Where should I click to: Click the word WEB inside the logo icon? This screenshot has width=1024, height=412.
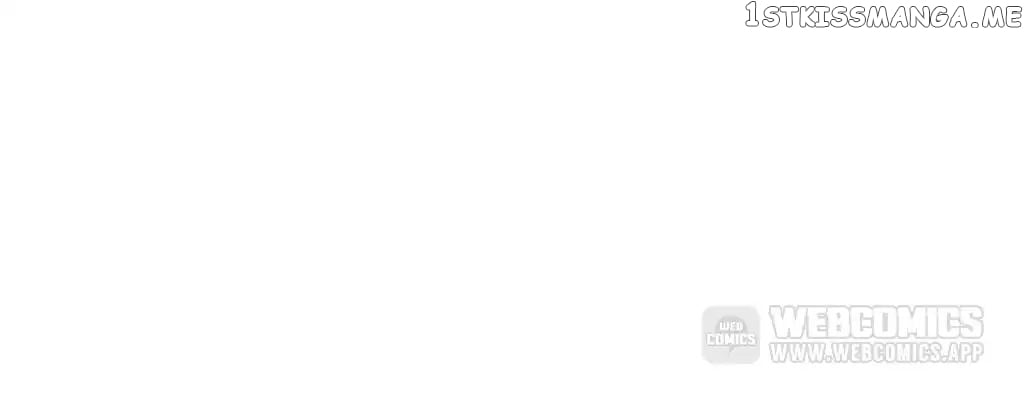point(731,326)
